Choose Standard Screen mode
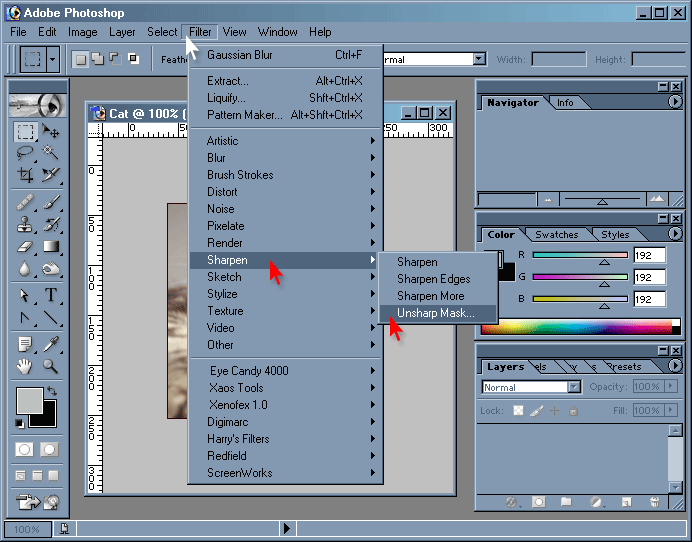Viewport: 692px width, 542px height. [21, 475]
